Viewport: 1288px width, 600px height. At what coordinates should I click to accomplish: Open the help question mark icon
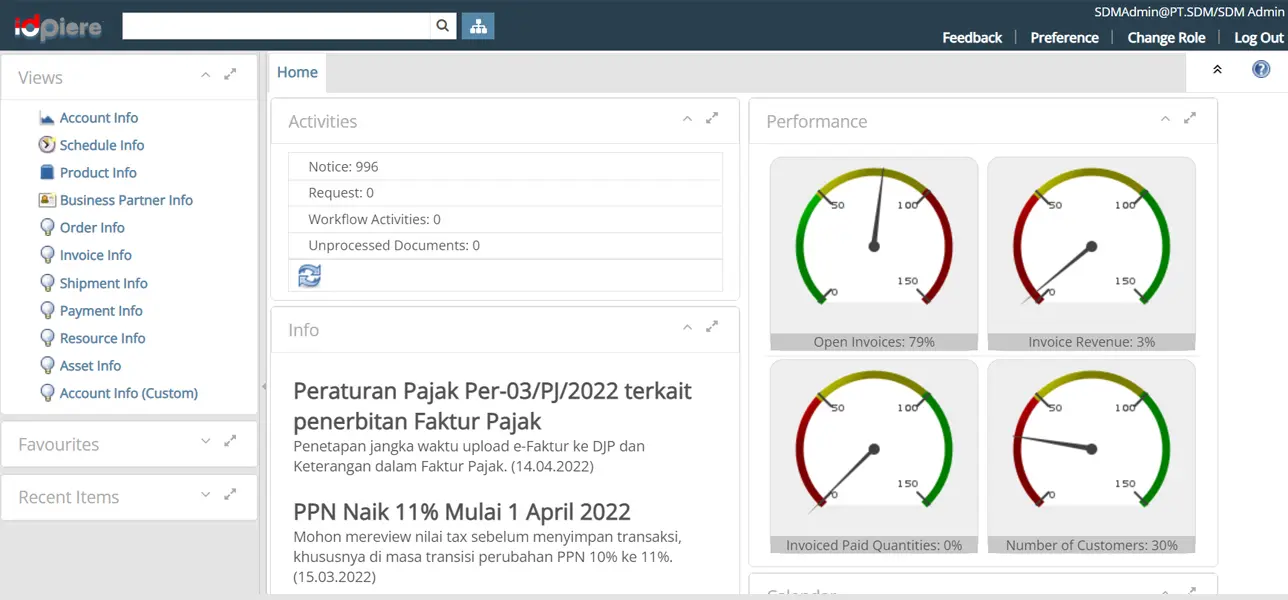coord(1261,70)
